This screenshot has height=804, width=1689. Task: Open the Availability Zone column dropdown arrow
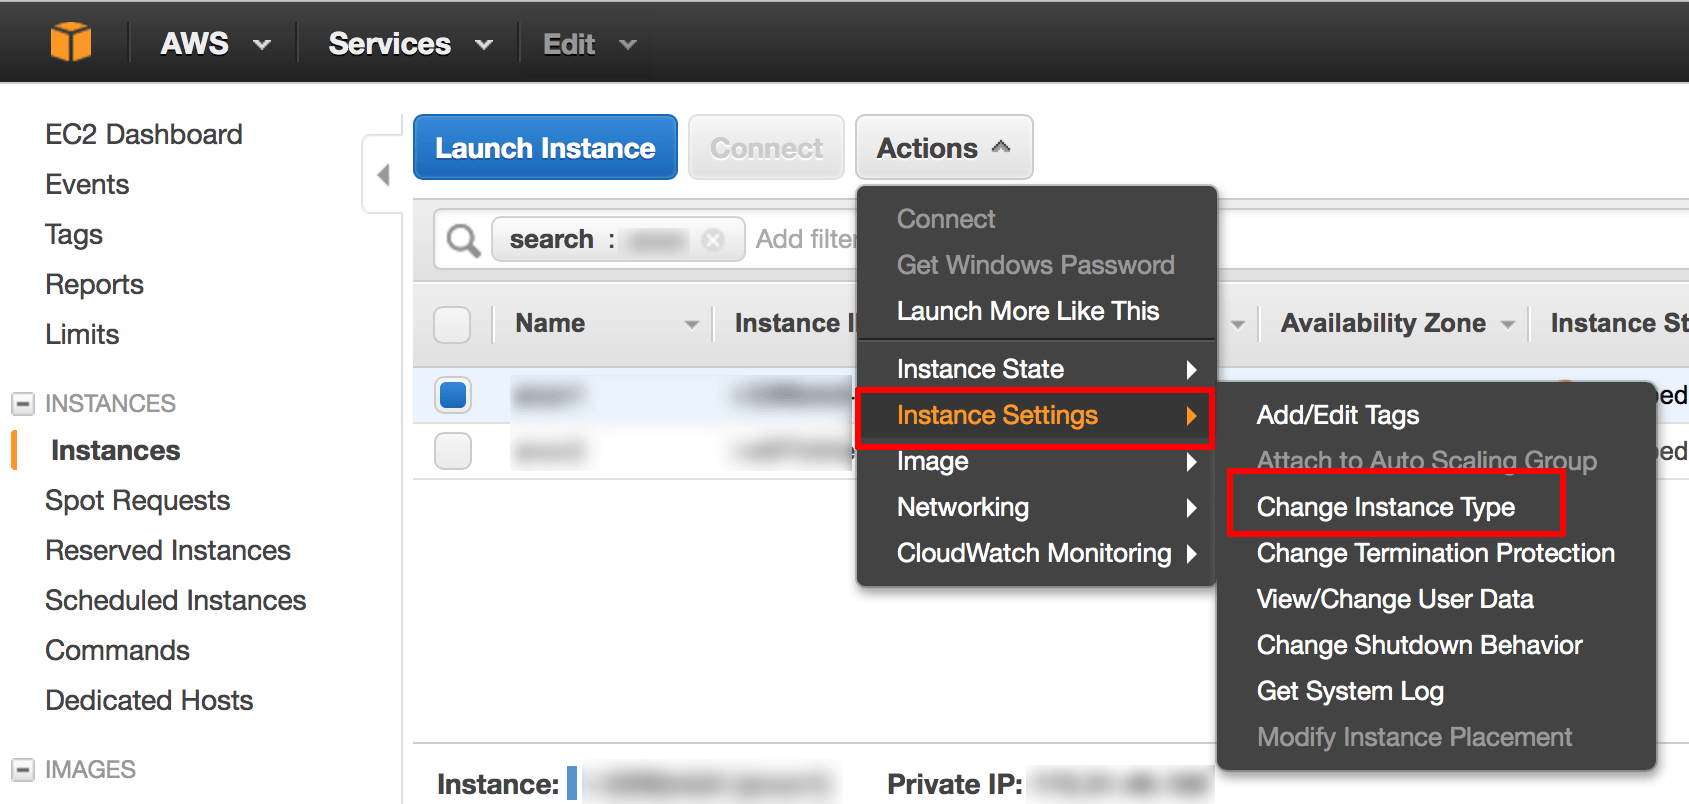[x=1508, y=324]
